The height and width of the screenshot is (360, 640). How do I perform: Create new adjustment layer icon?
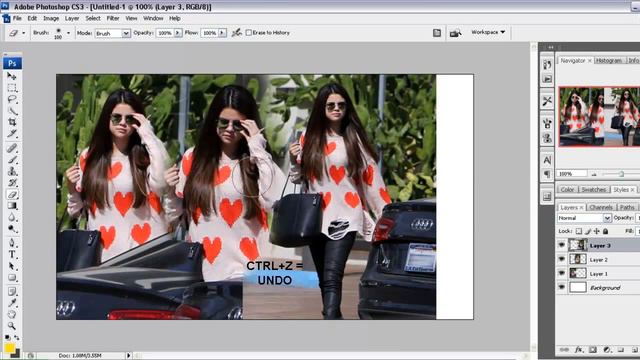click(607, 350)
